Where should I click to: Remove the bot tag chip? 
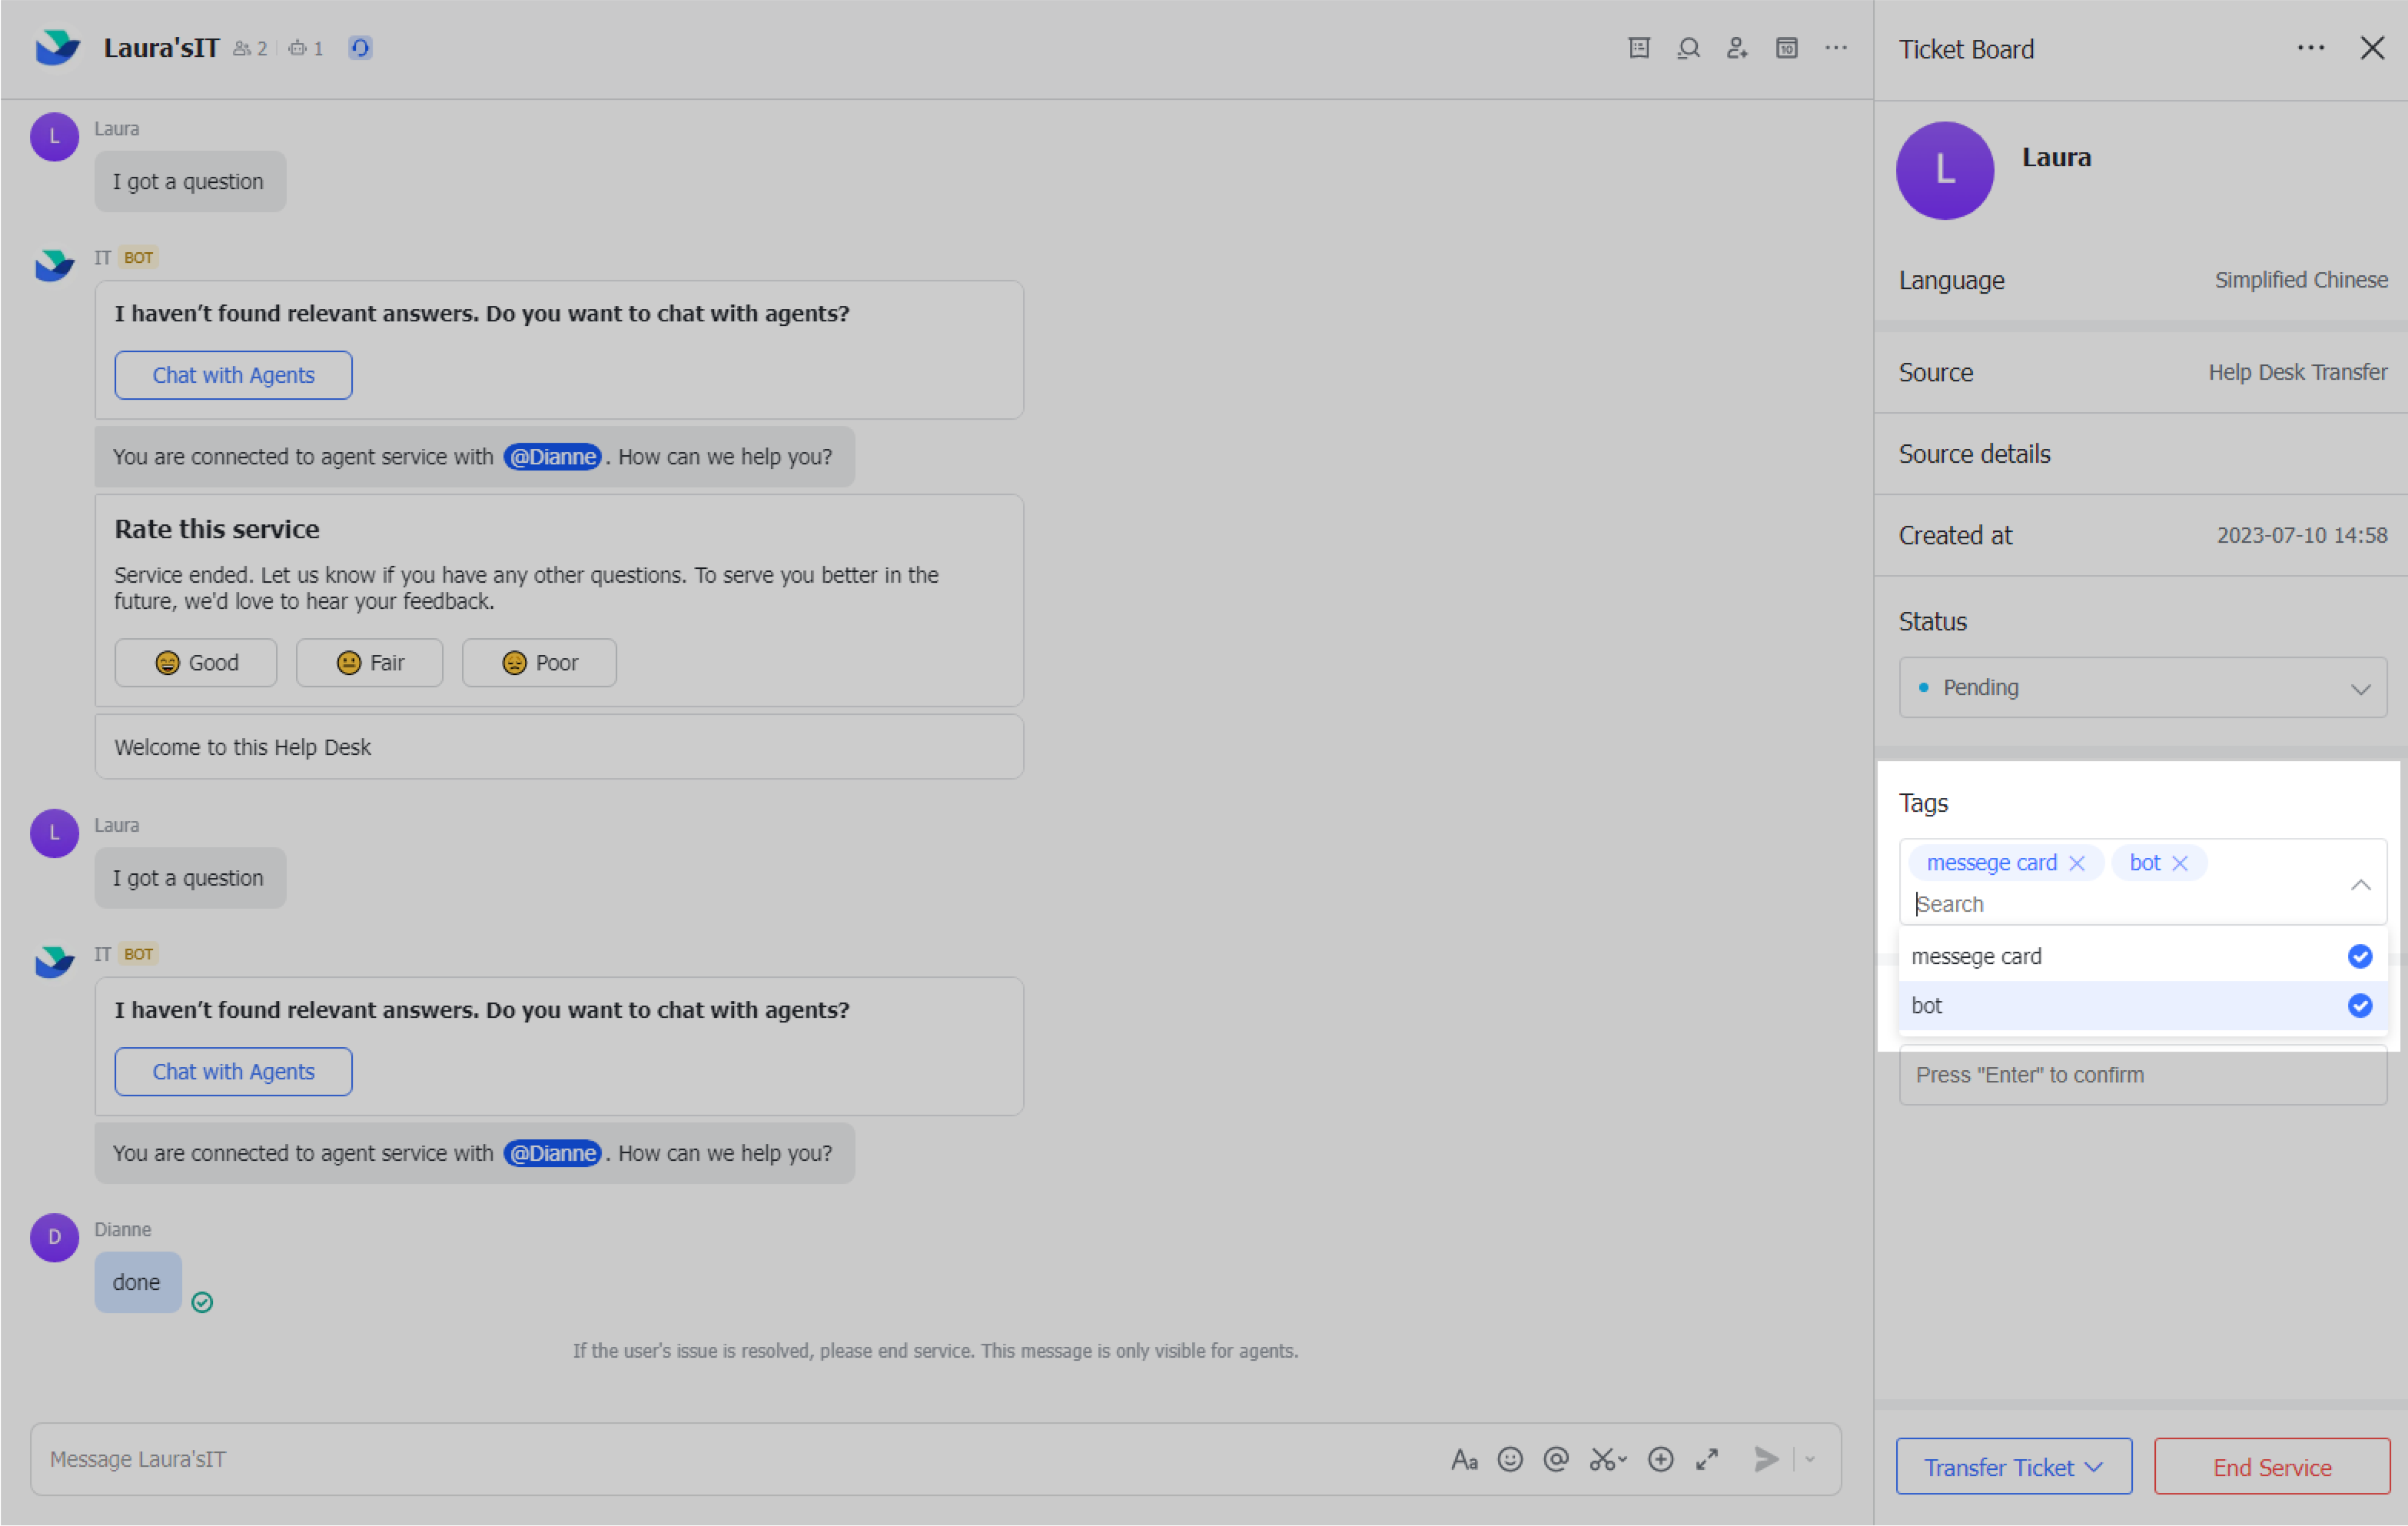(2180, 863)
